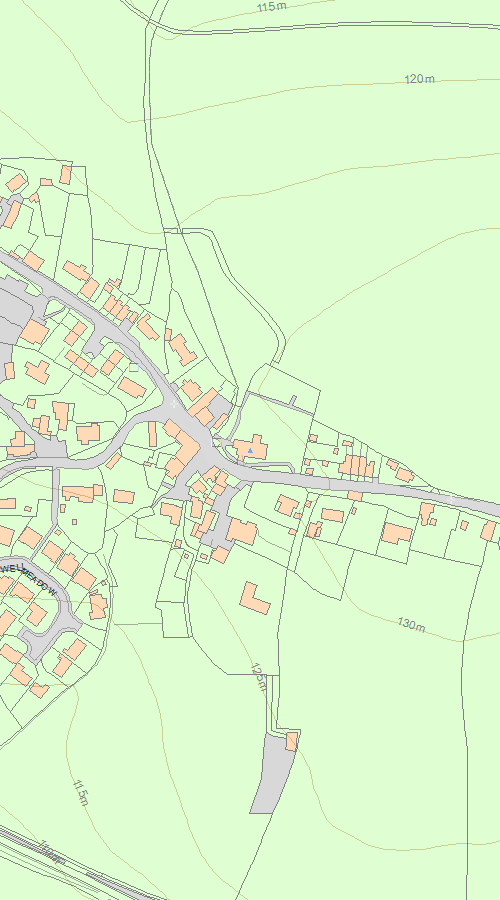The width and height of the screenshot is (500, 900).
Task: Click the top 115m contour label
Action: coord(272,7)
